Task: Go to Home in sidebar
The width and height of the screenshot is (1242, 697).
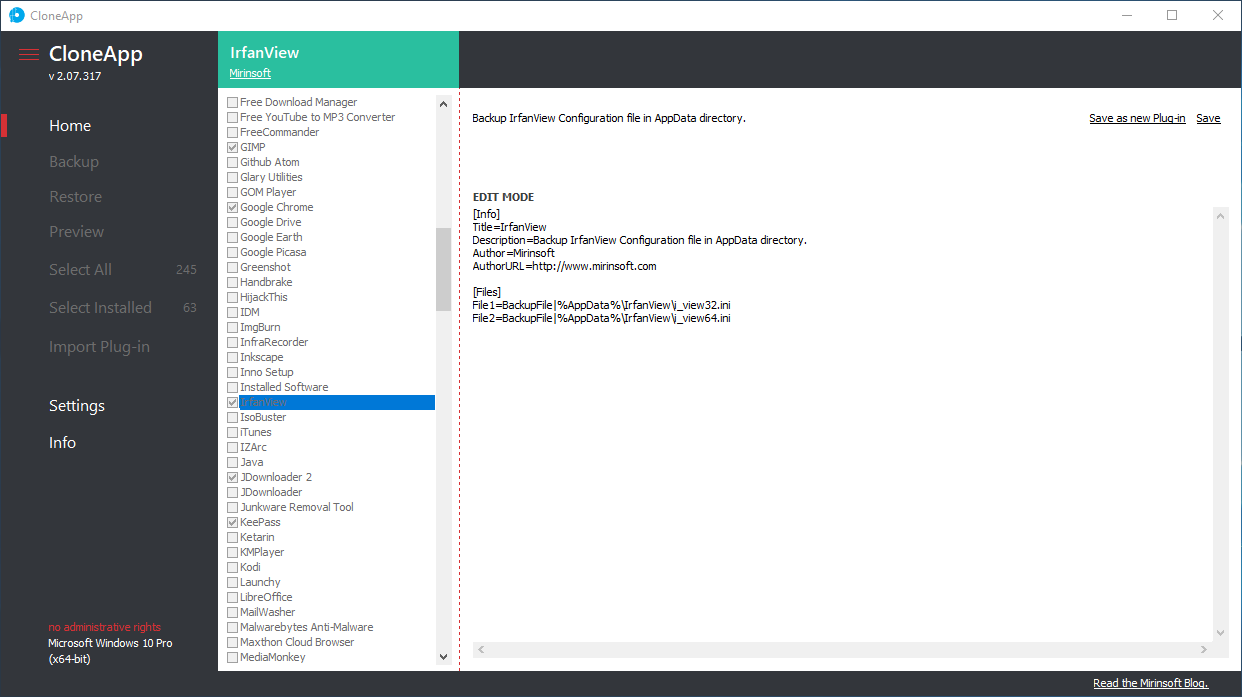Action: [70, 126]
